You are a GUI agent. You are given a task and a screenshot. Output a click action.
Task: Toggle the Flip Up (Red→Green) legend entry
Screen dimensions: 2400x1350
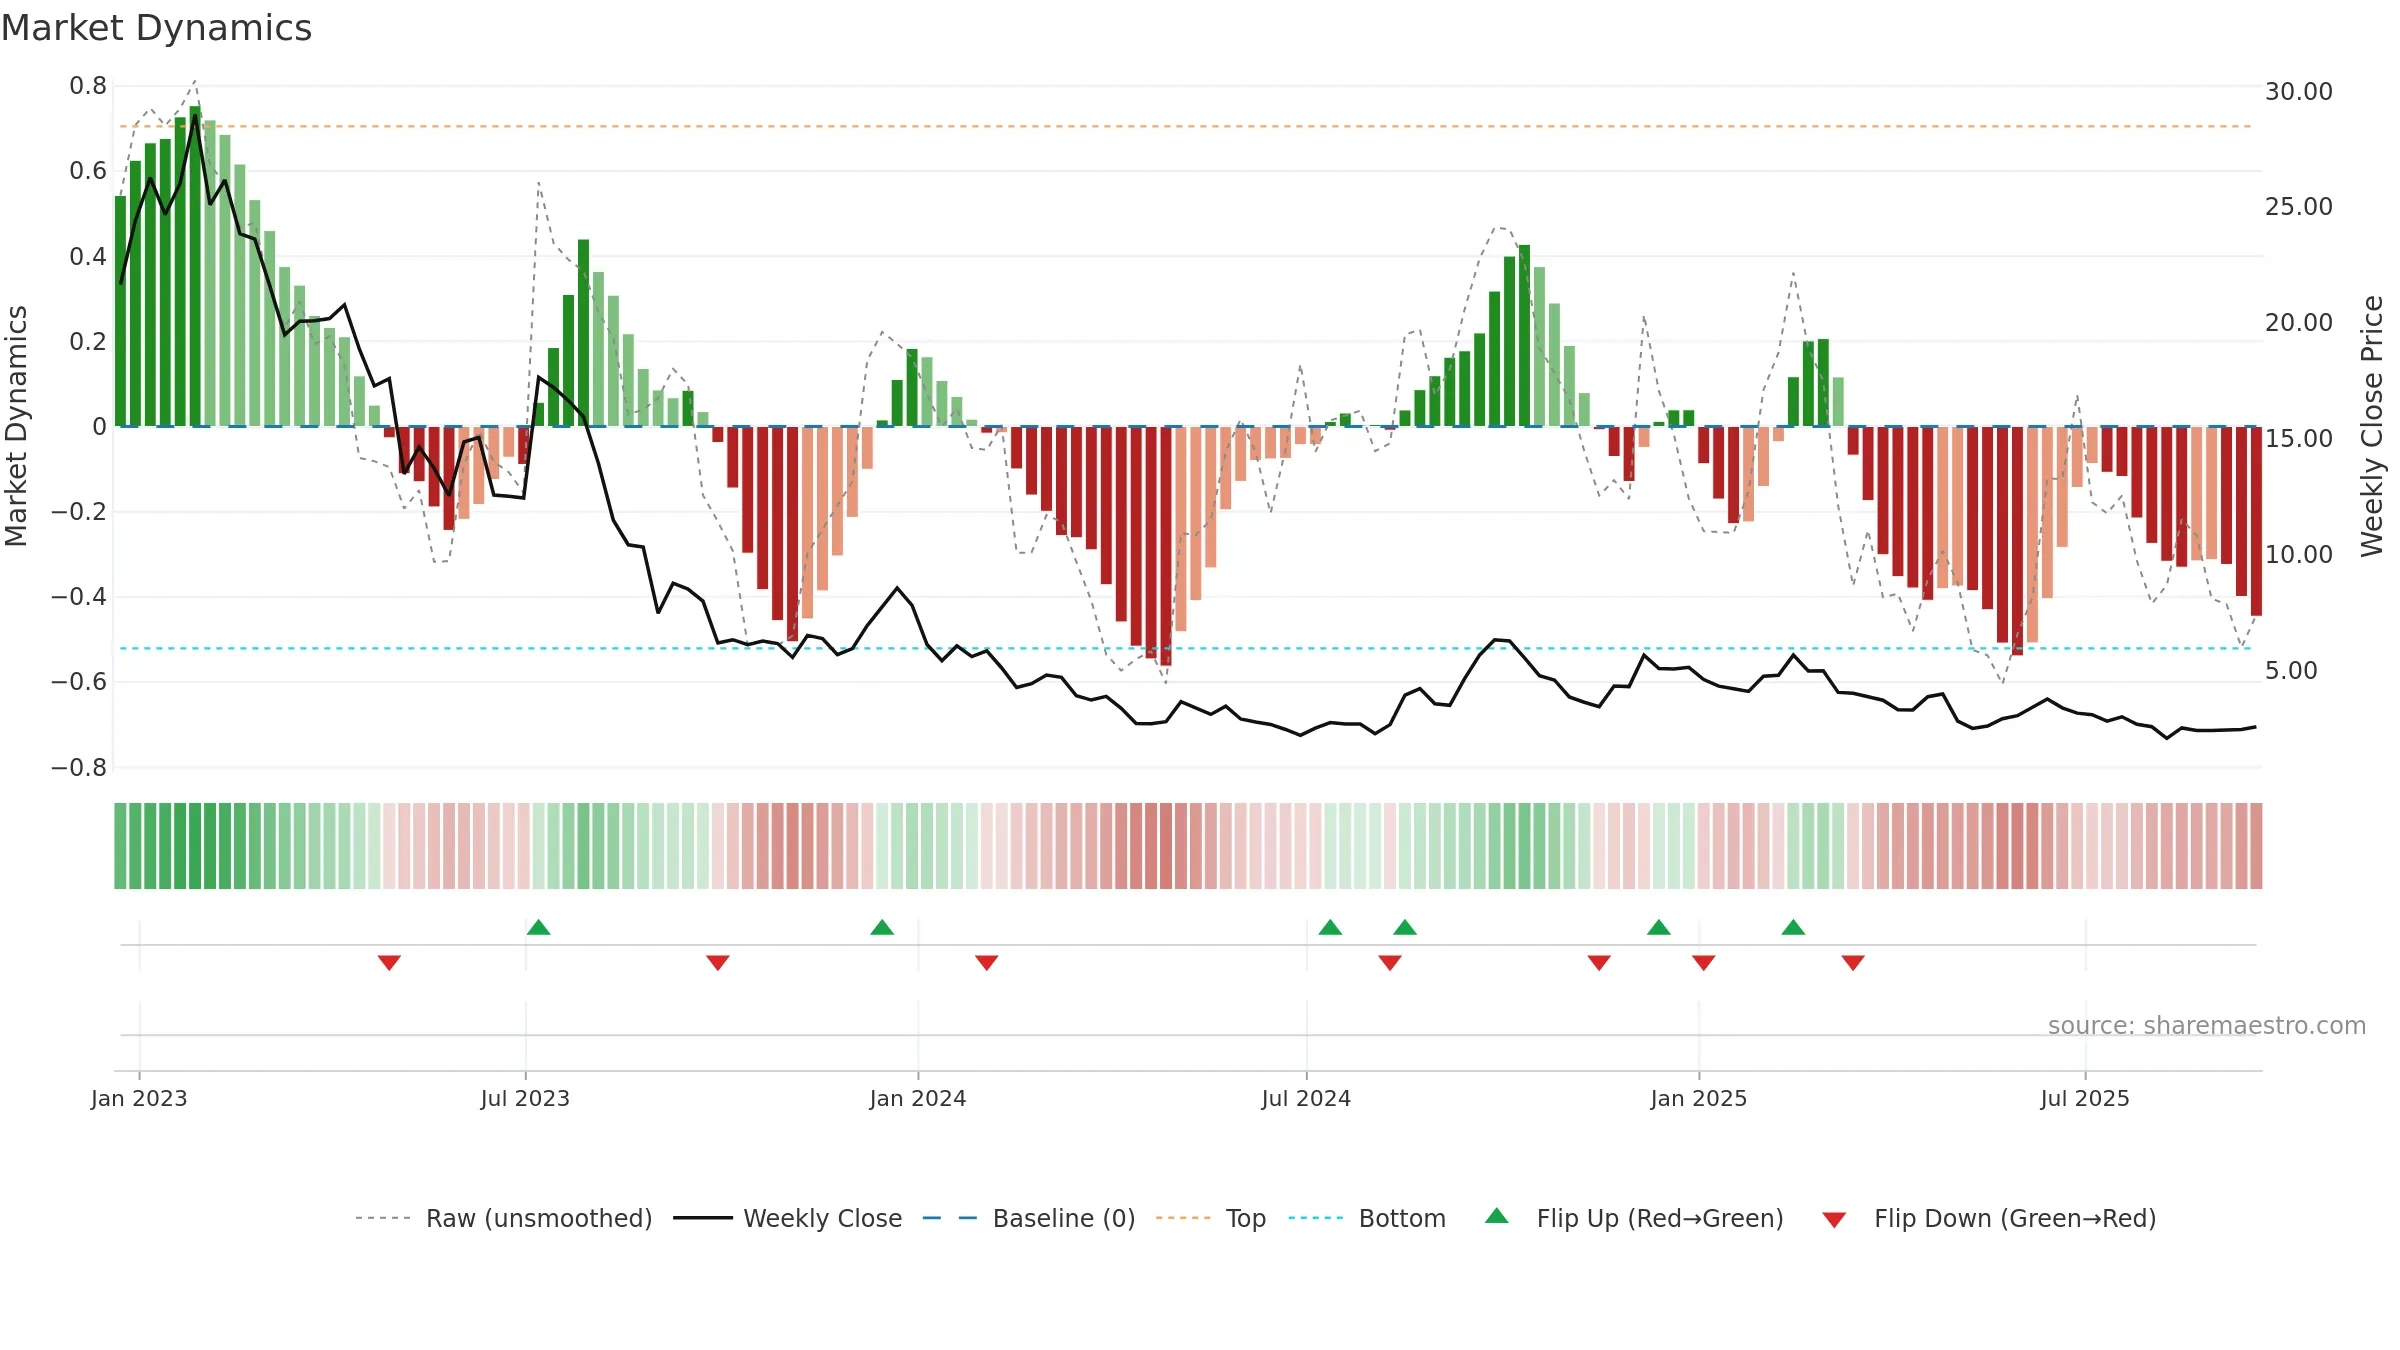1634,1218
